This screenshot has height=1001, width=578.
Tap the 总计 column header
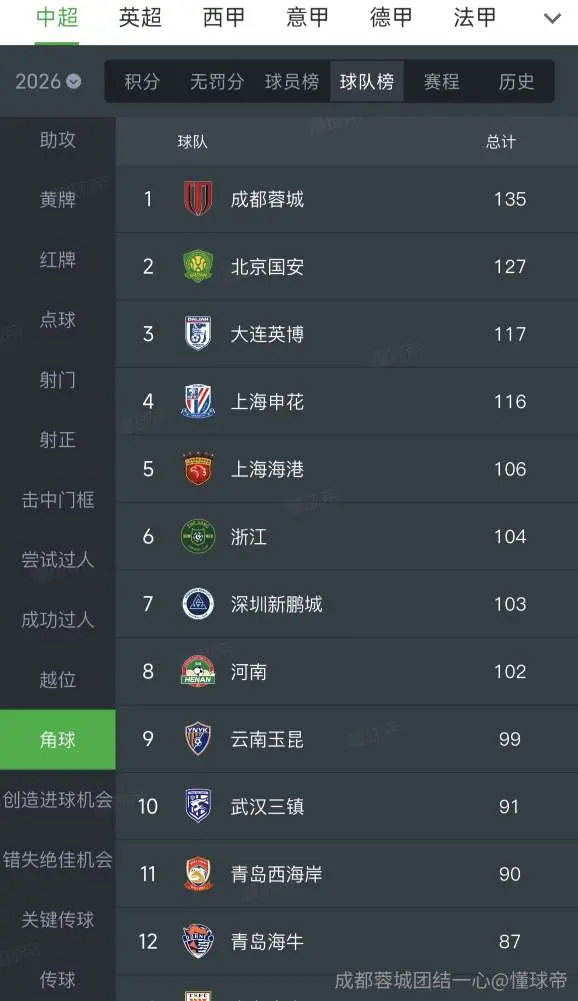pos(501,142)
